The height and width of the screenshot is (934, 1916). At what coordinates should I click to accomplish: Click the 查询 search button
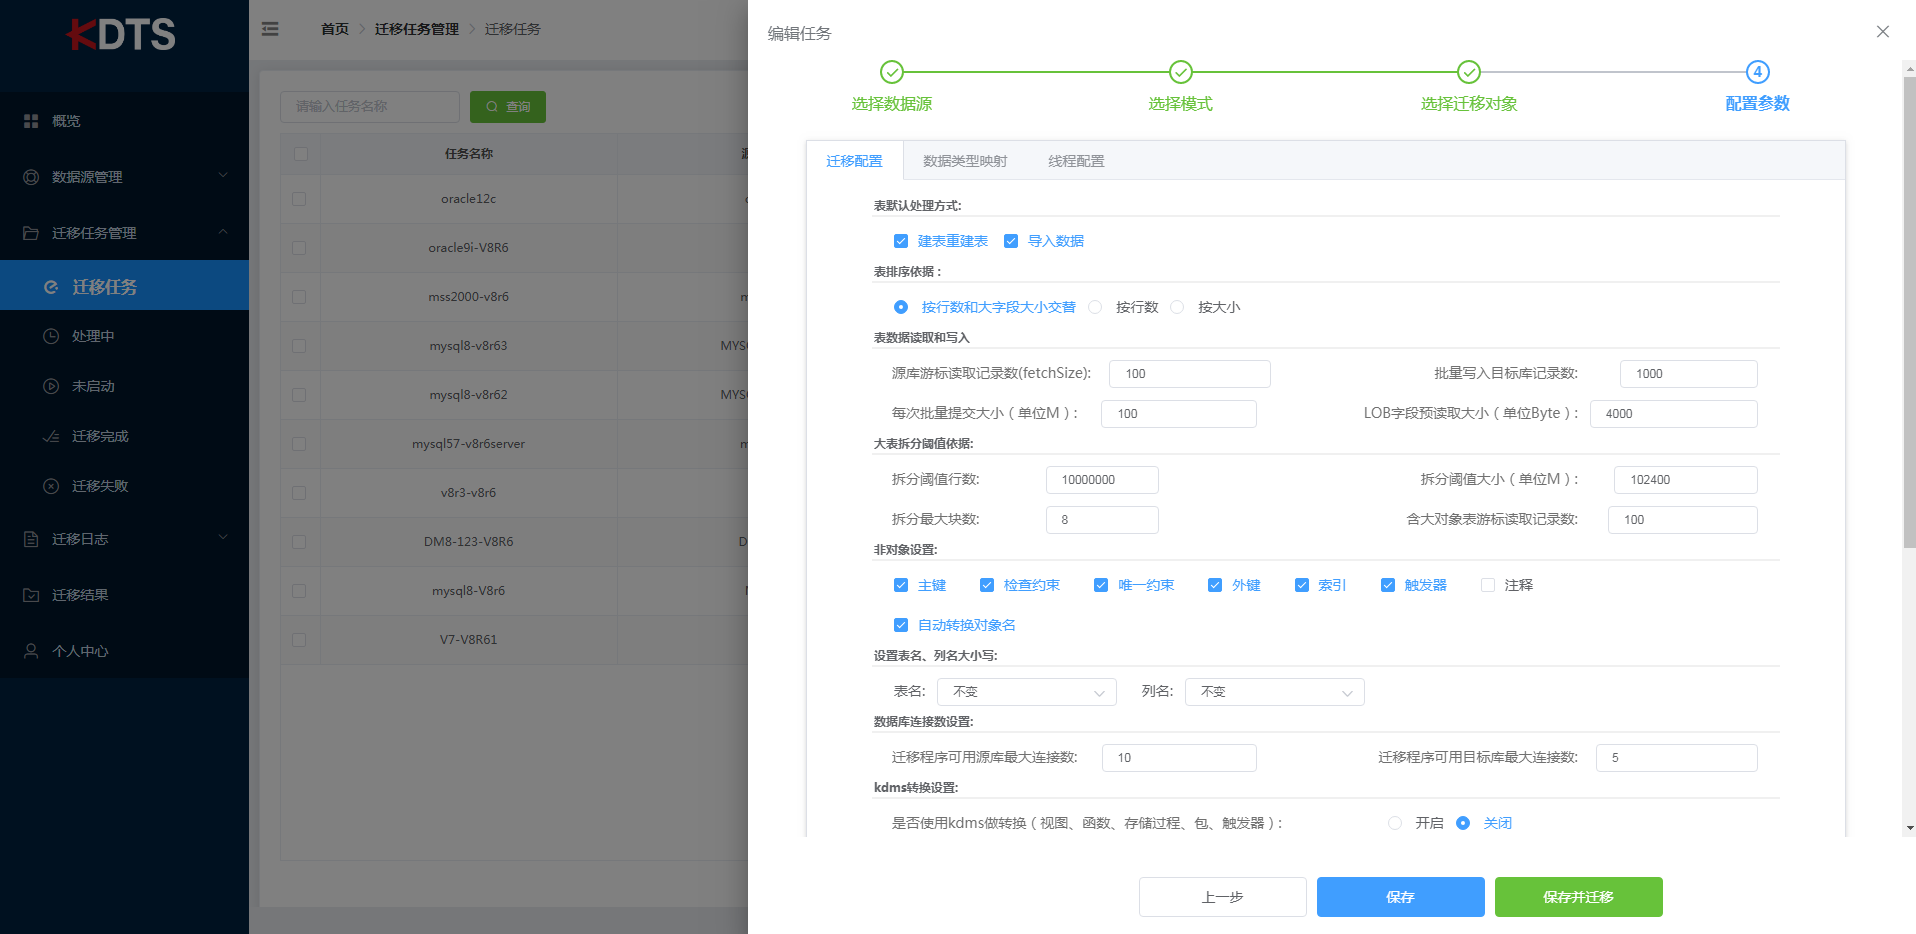pos(508,107)
